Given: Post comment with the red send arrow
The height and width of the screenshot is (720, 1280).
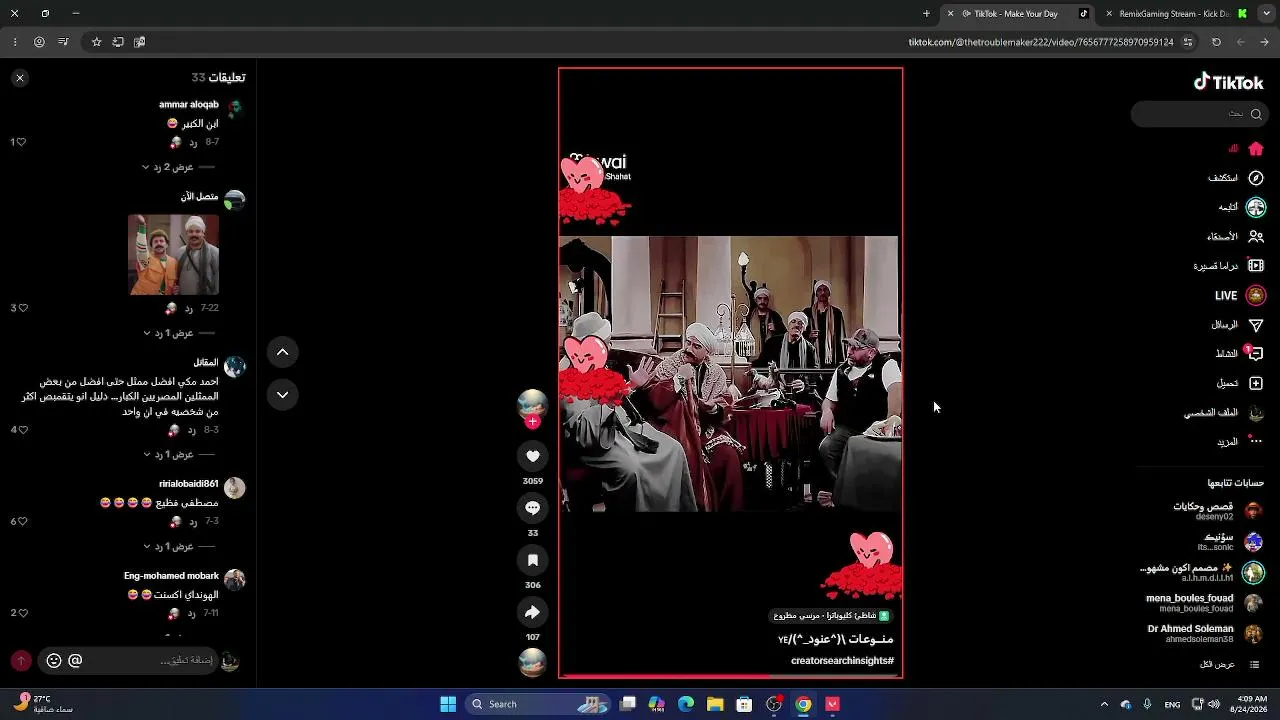Looking at the screenshot, I should [x=21, y=661].
